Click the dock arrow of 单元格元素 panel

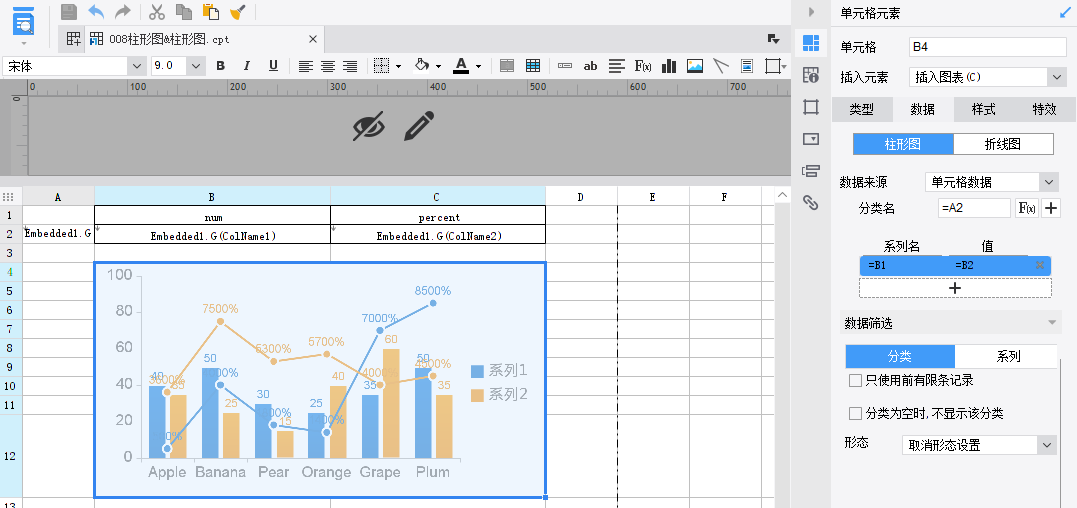1065,12
